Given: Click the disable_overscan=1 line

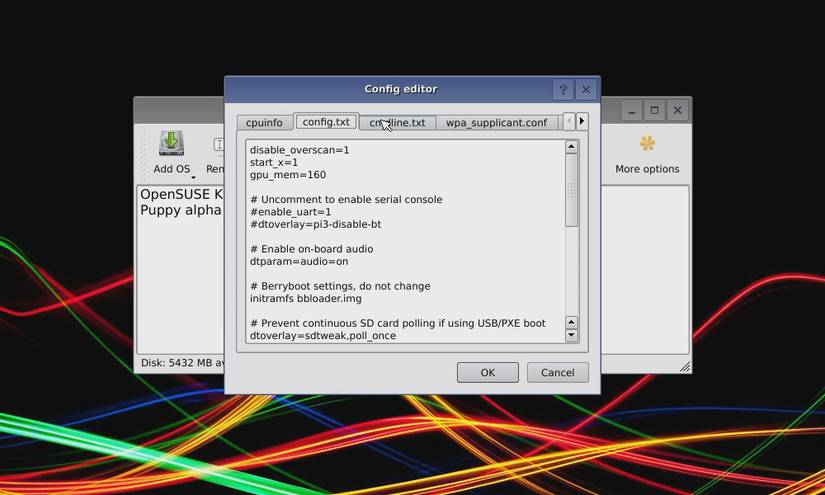Looking at the screenshot, I should (x=299, y=150).
